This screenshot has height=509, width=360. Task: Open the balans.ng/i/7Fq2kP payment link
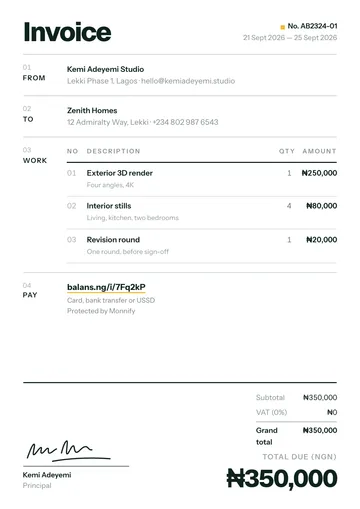tap(106, 287)
